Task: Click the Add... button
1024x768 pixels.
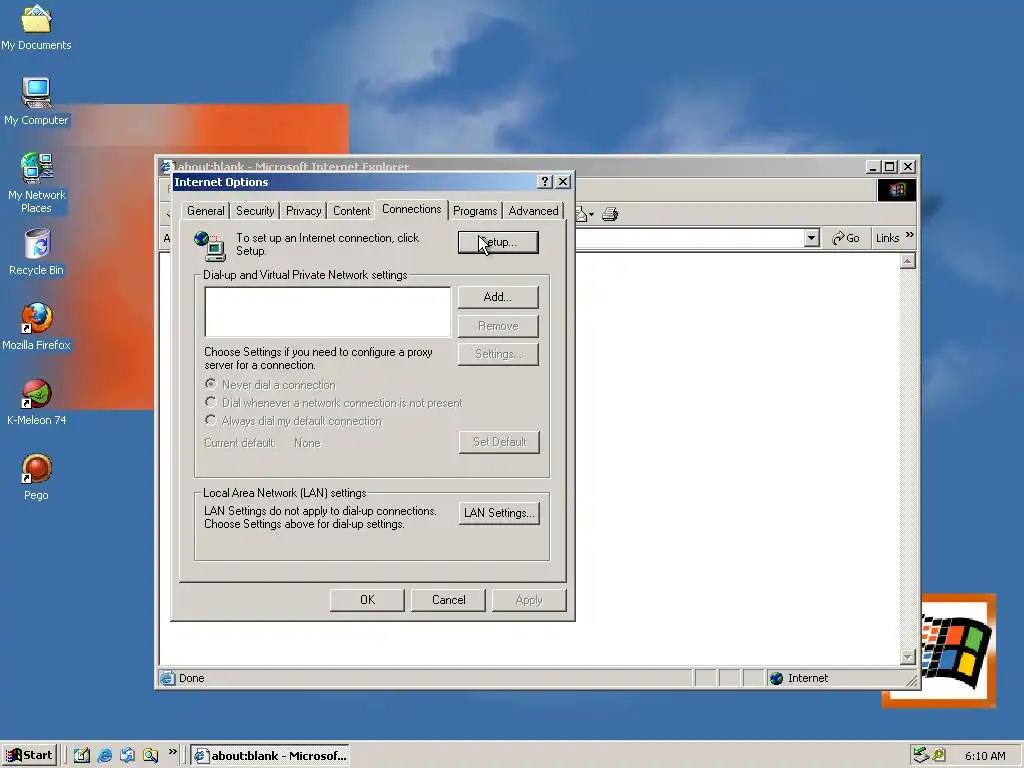Action: (x=498, y=297)
